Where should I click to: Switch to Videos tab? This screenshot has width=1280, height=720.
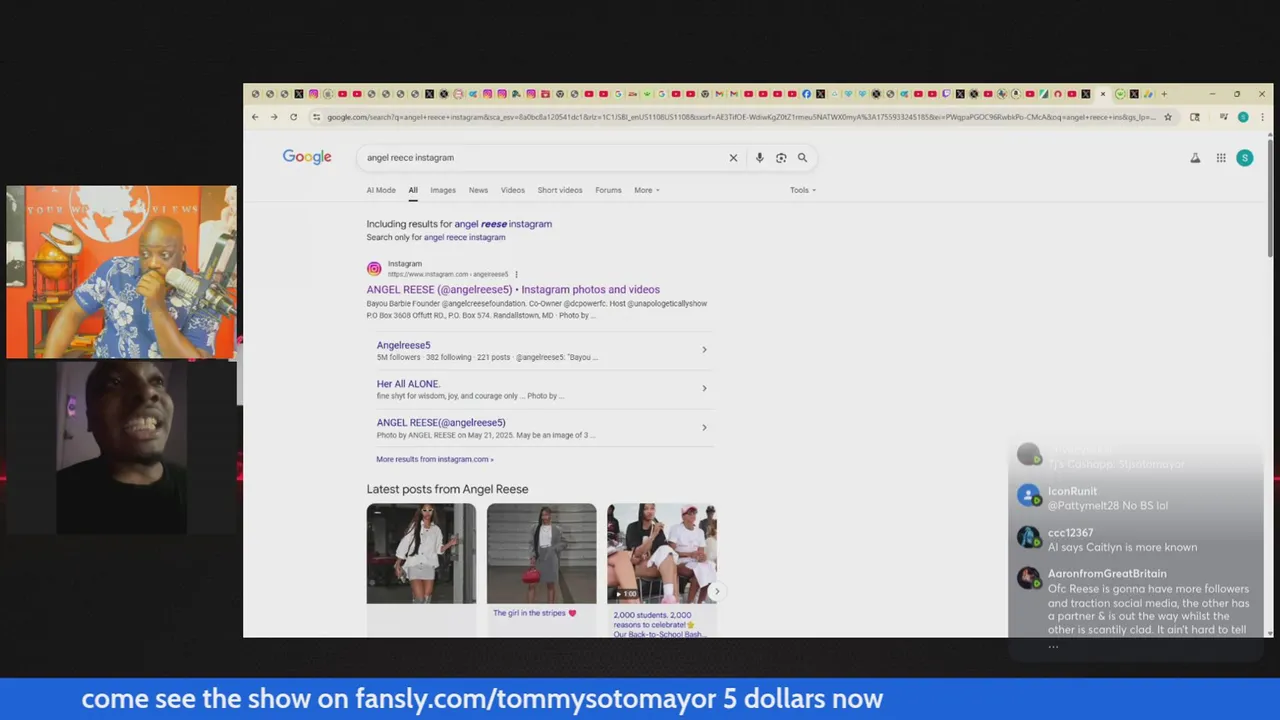click(512, 190)
